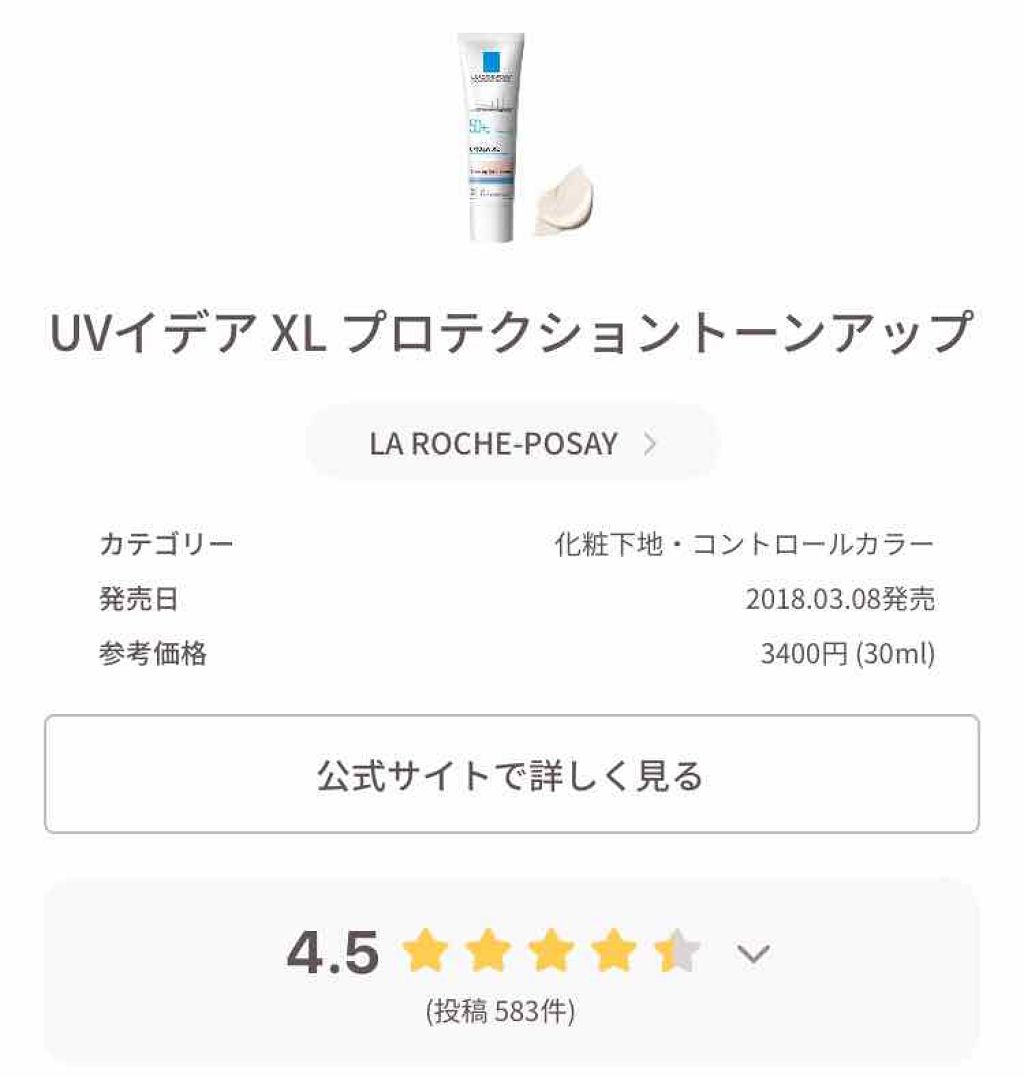Viewport: 1024px width, 1077px height.
Task: Click the 2018.03.08発売 release date
Action: click(841, 599)
